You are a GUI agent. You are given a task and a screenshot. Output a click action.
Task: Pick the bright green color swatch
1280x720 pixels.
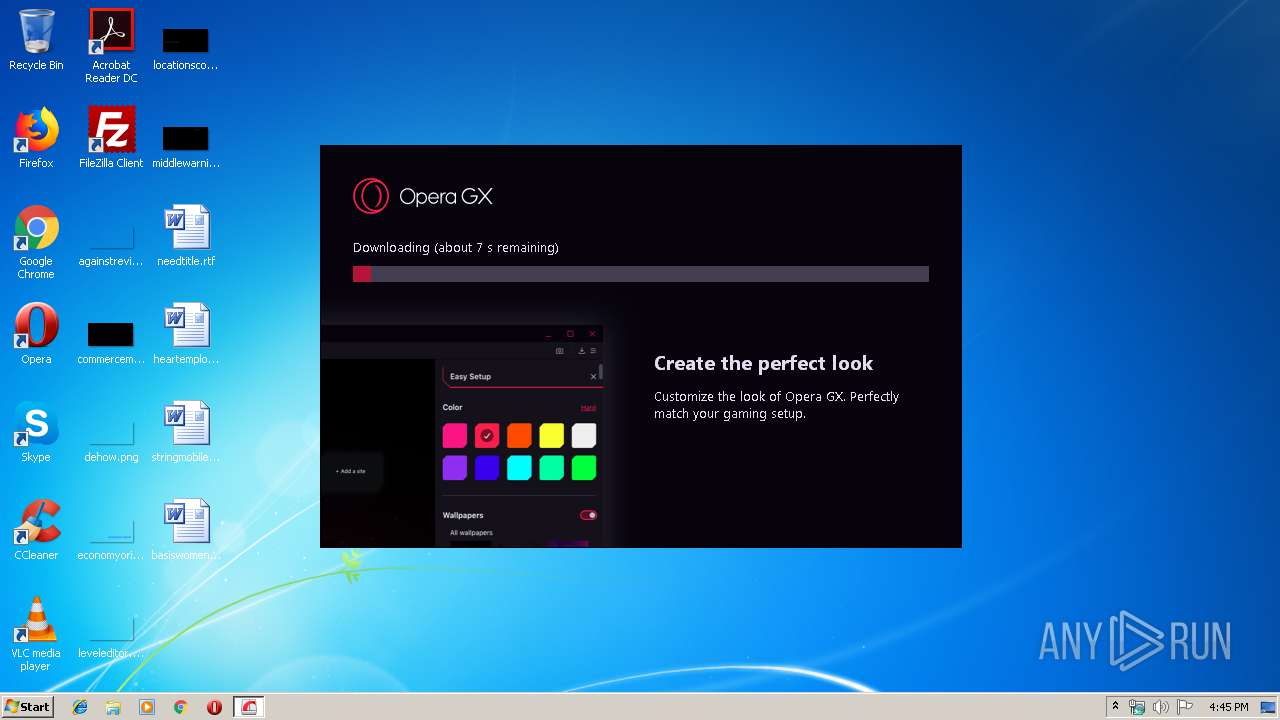click(x=584, y=468)
